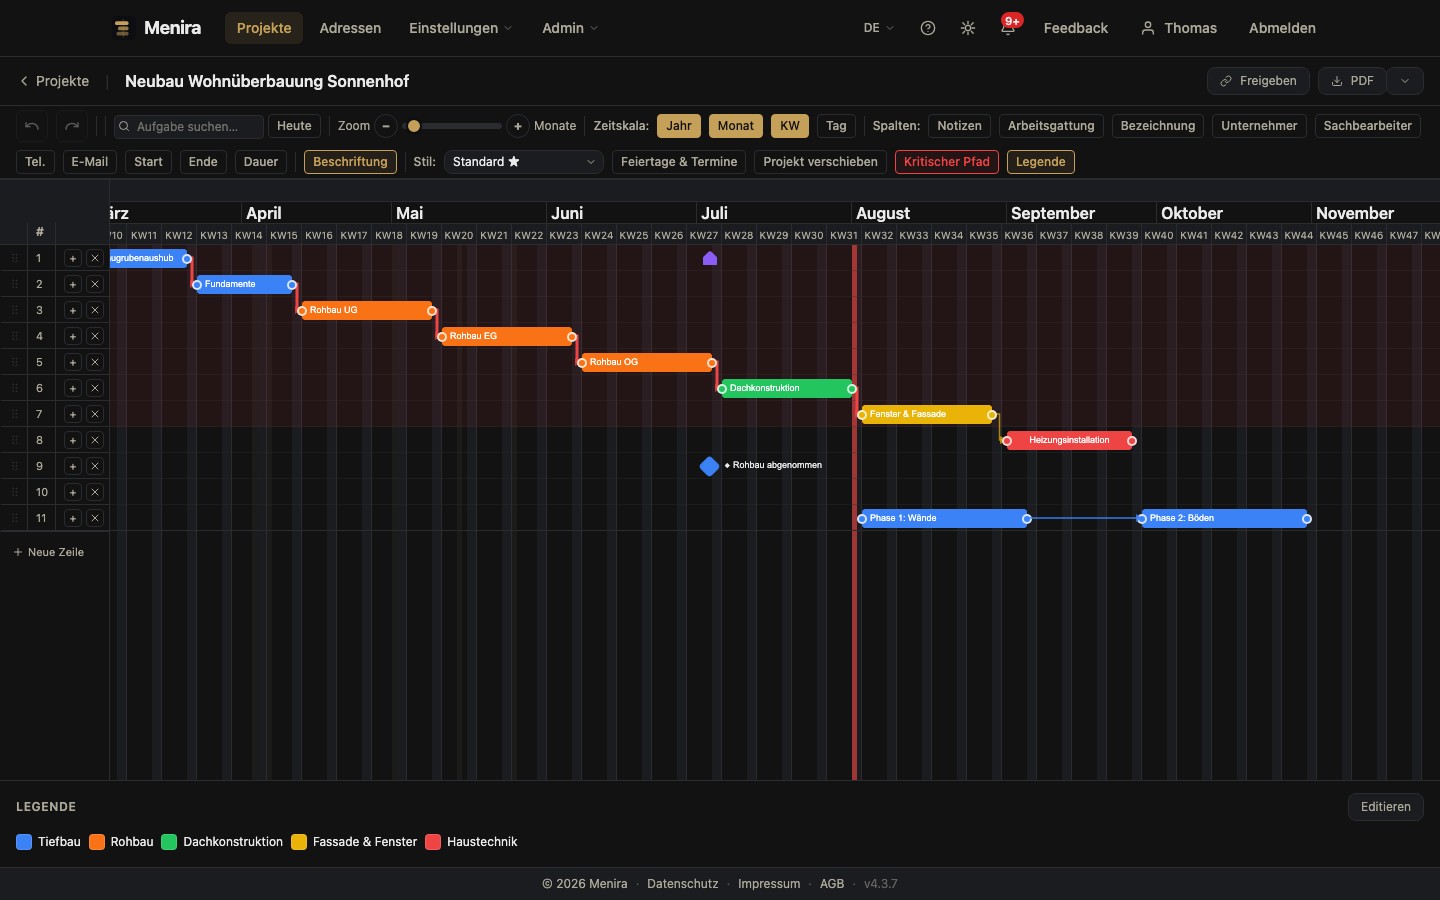Click the Aufgabe suchen search field
The width and height of the screenshot is (1440, 900).
[188, 126]
